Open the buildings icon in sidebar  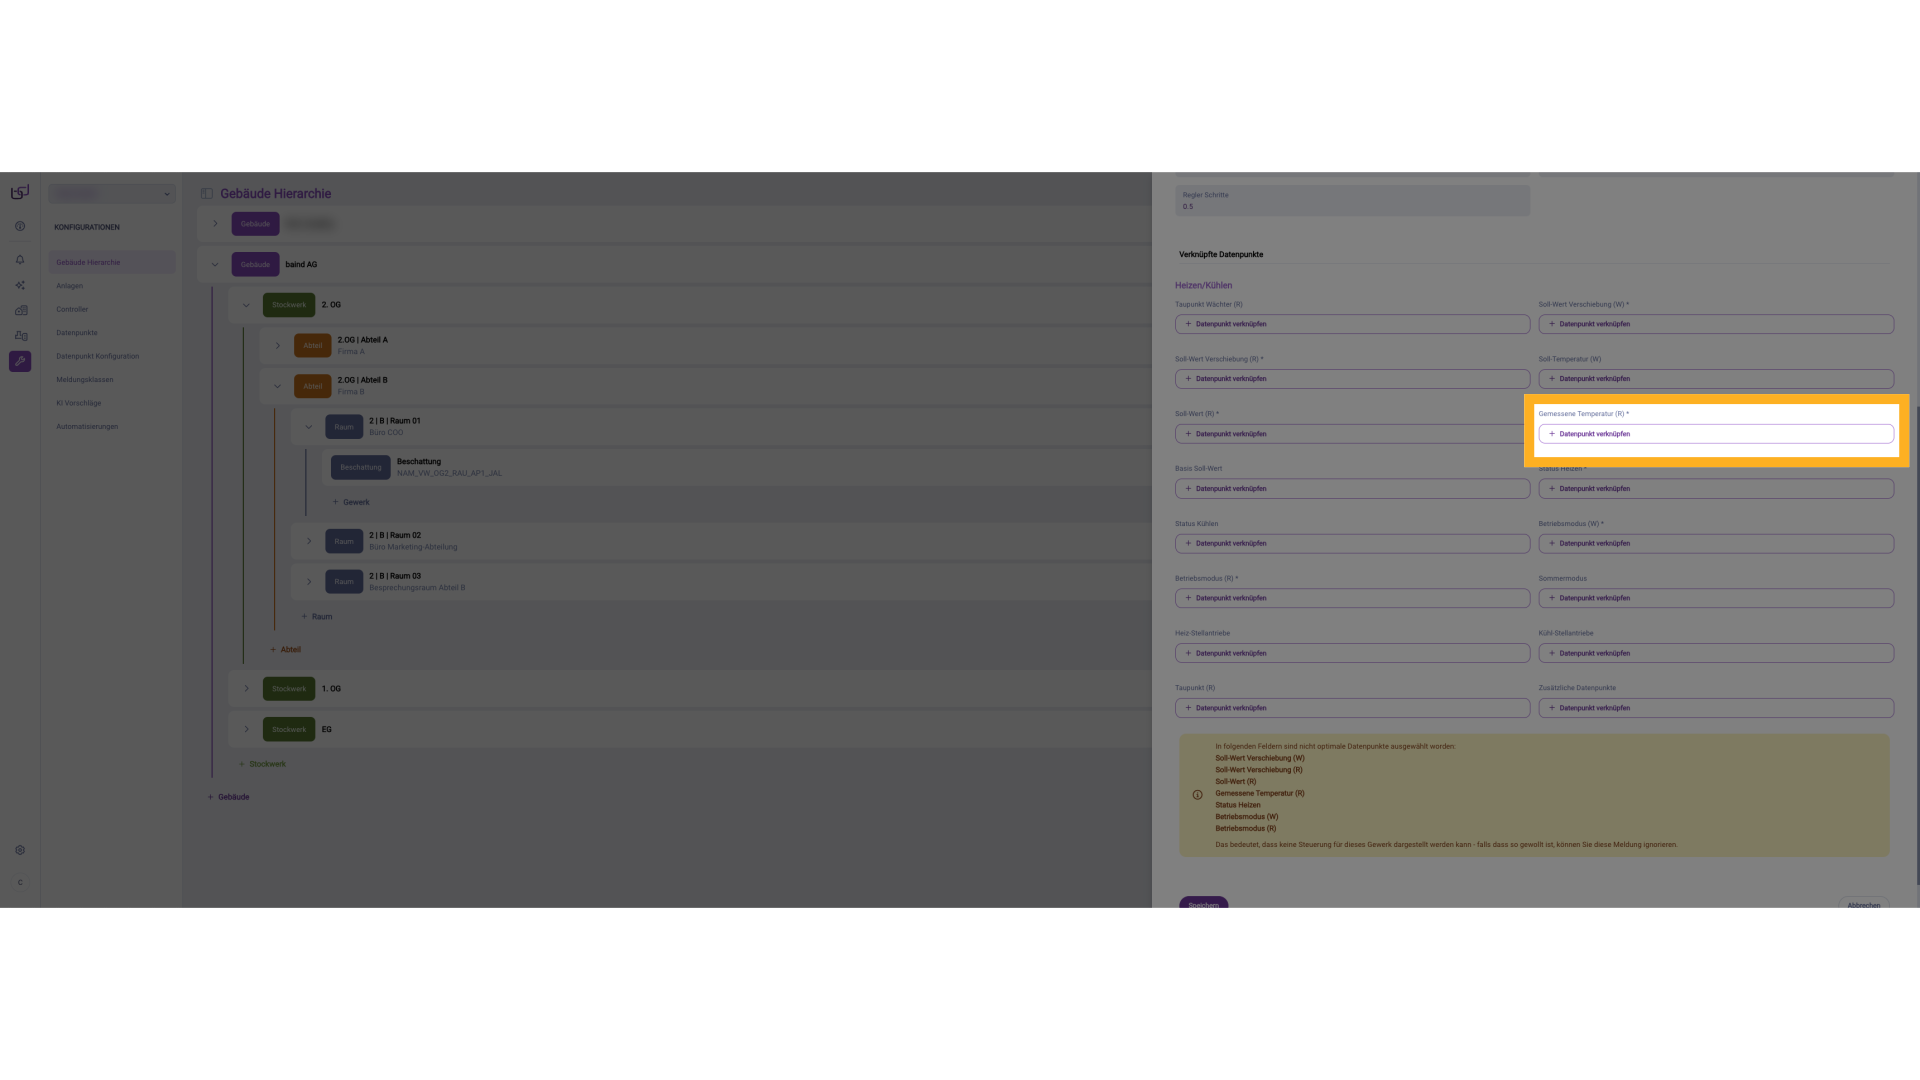pos(20,310)
